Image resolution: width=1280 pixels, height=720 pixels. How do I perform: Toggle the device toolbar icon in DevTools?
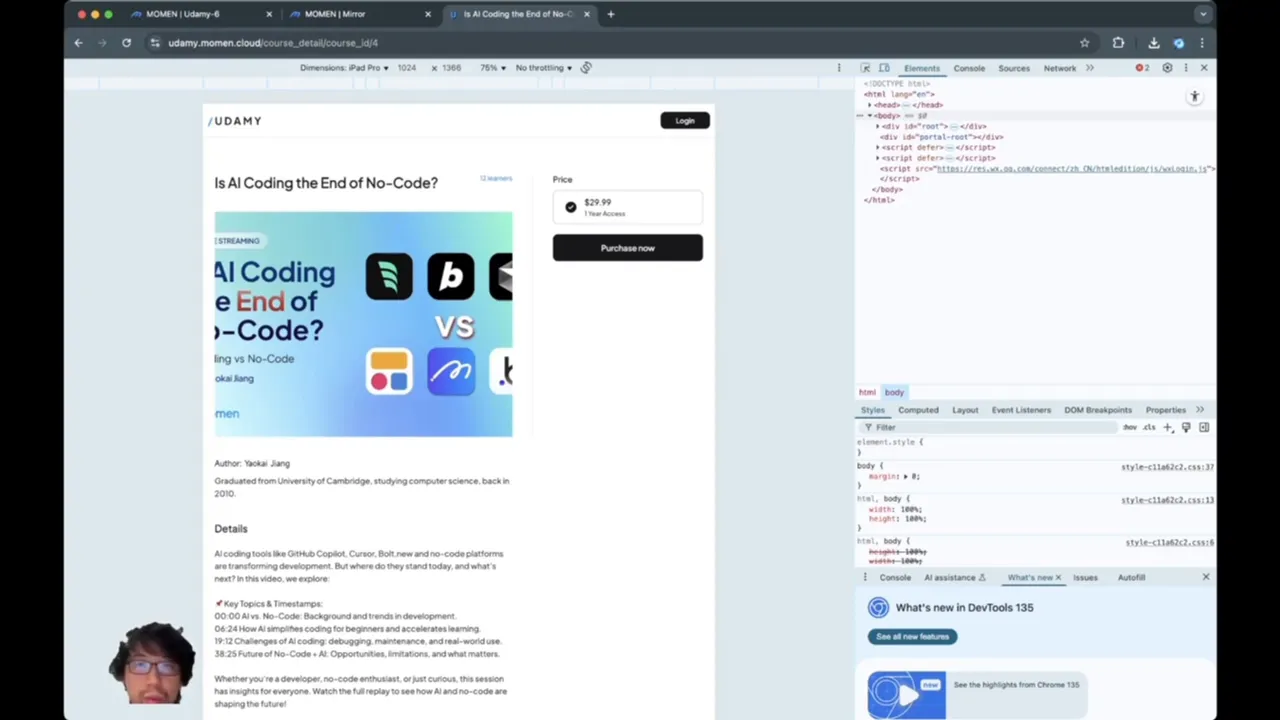pyautogui.click(x=884, y=68)
